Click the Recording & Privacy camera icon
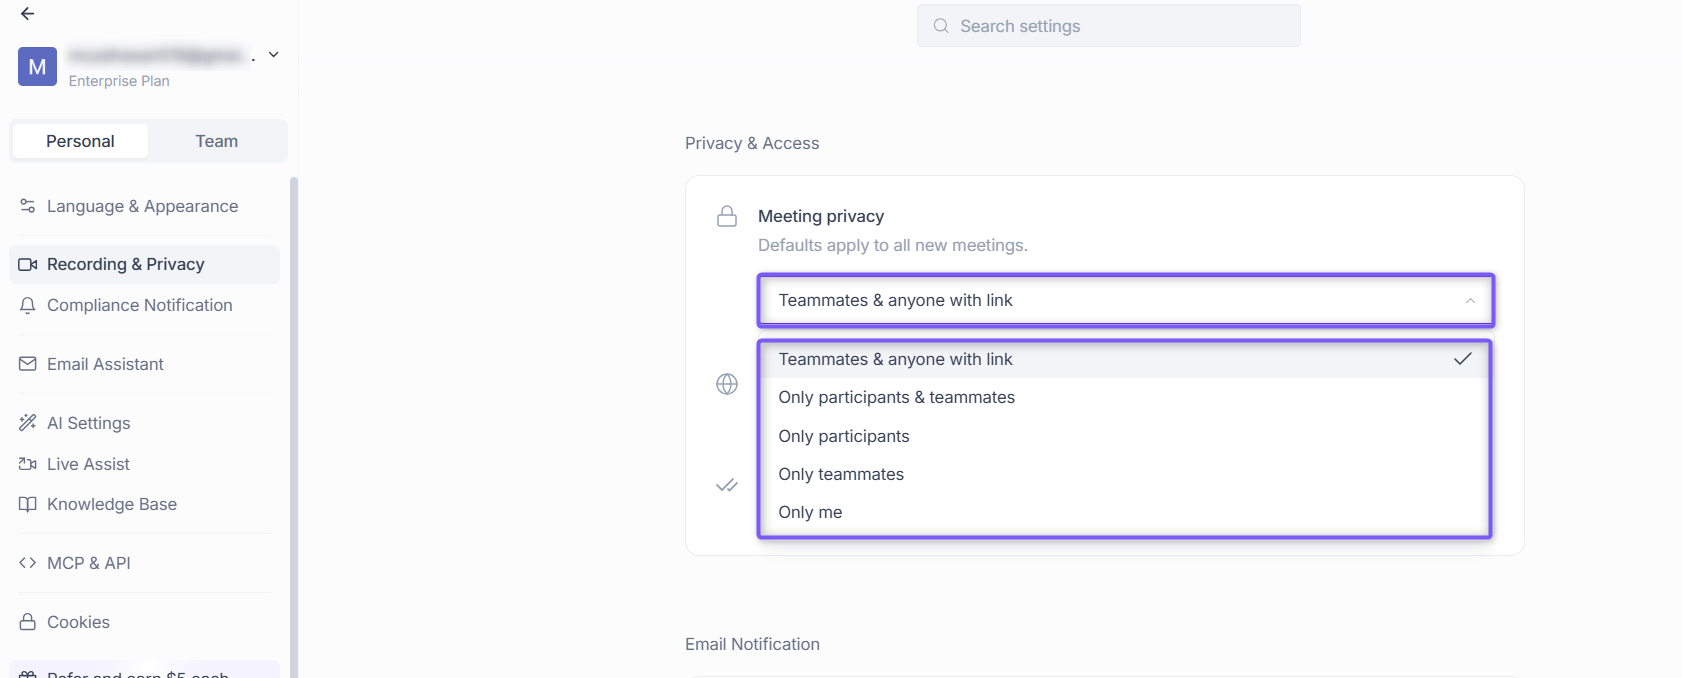The image size is (1682, 678). (28, 264)
